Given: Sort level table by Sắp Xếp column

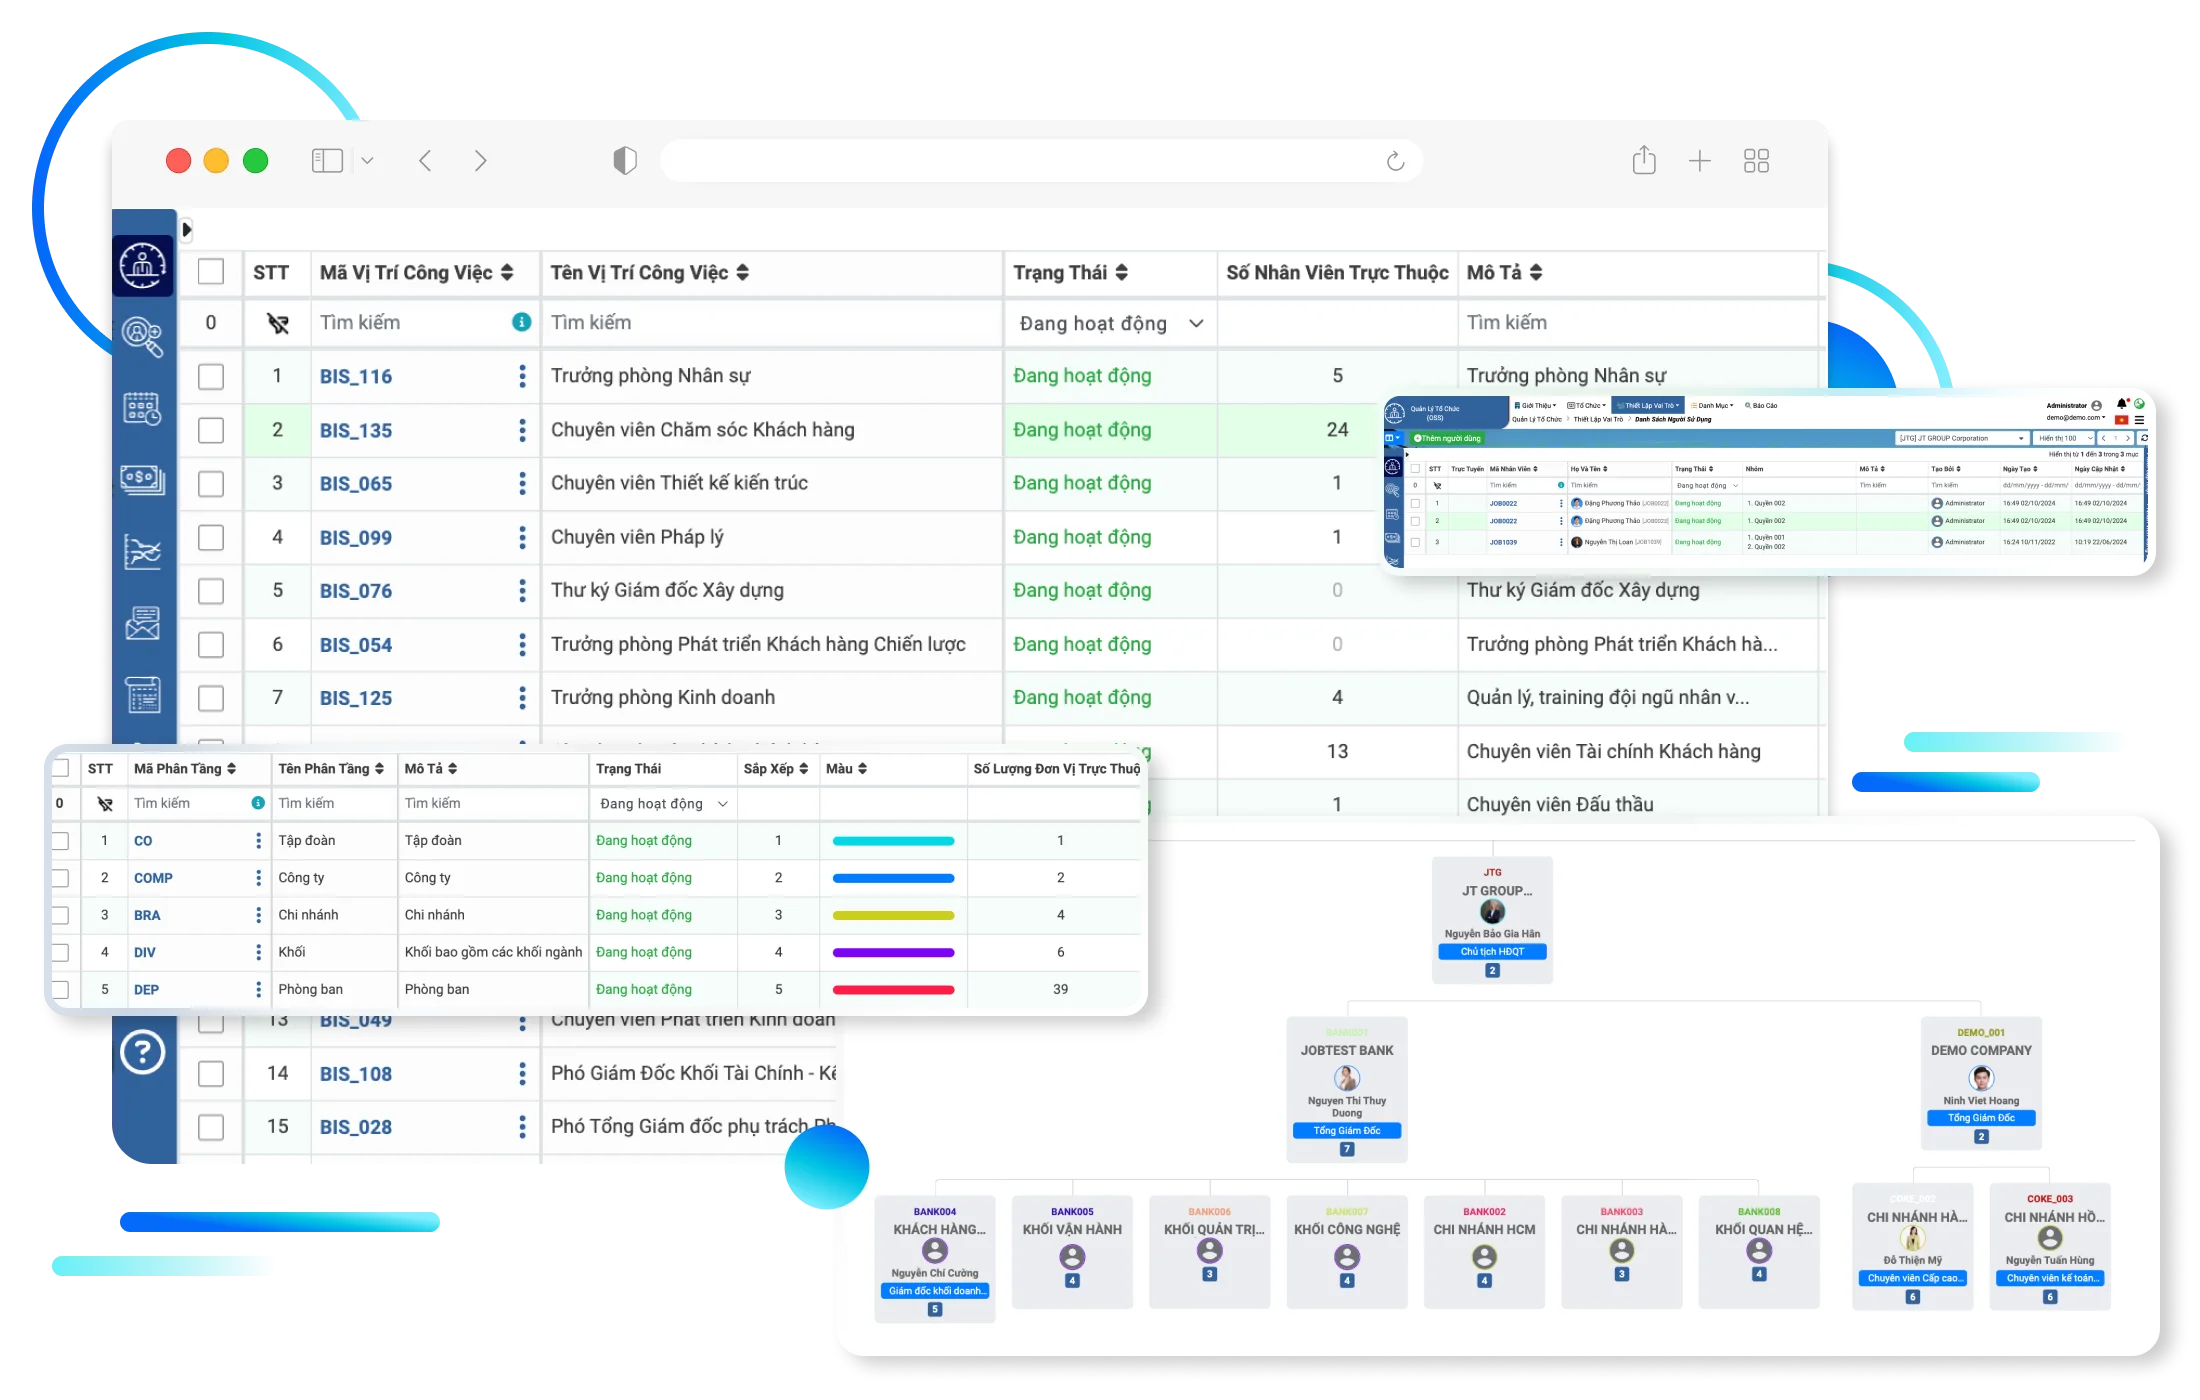Looking at the screenshot, I should (803, 769).
